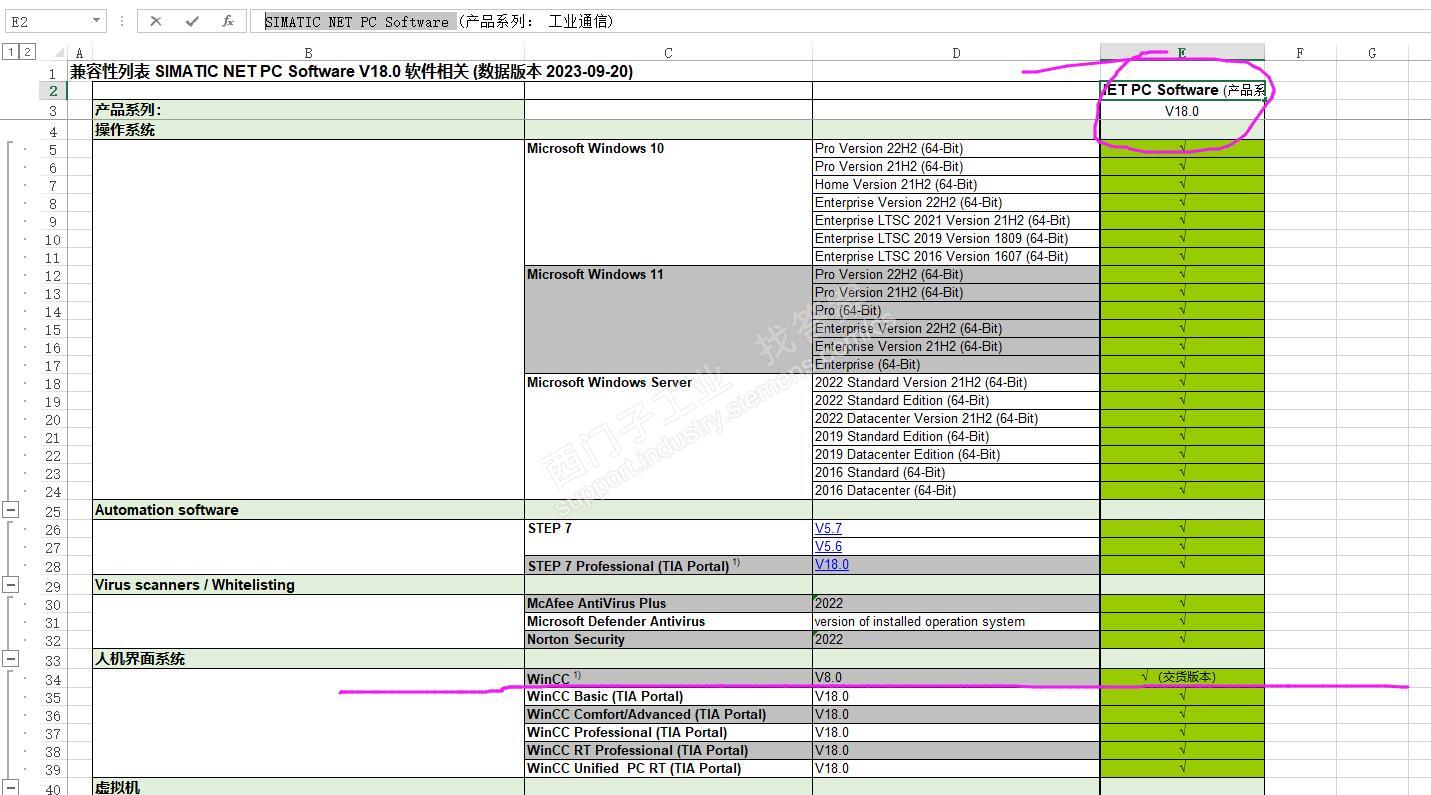Select column F header

(x=1300, y=53)
